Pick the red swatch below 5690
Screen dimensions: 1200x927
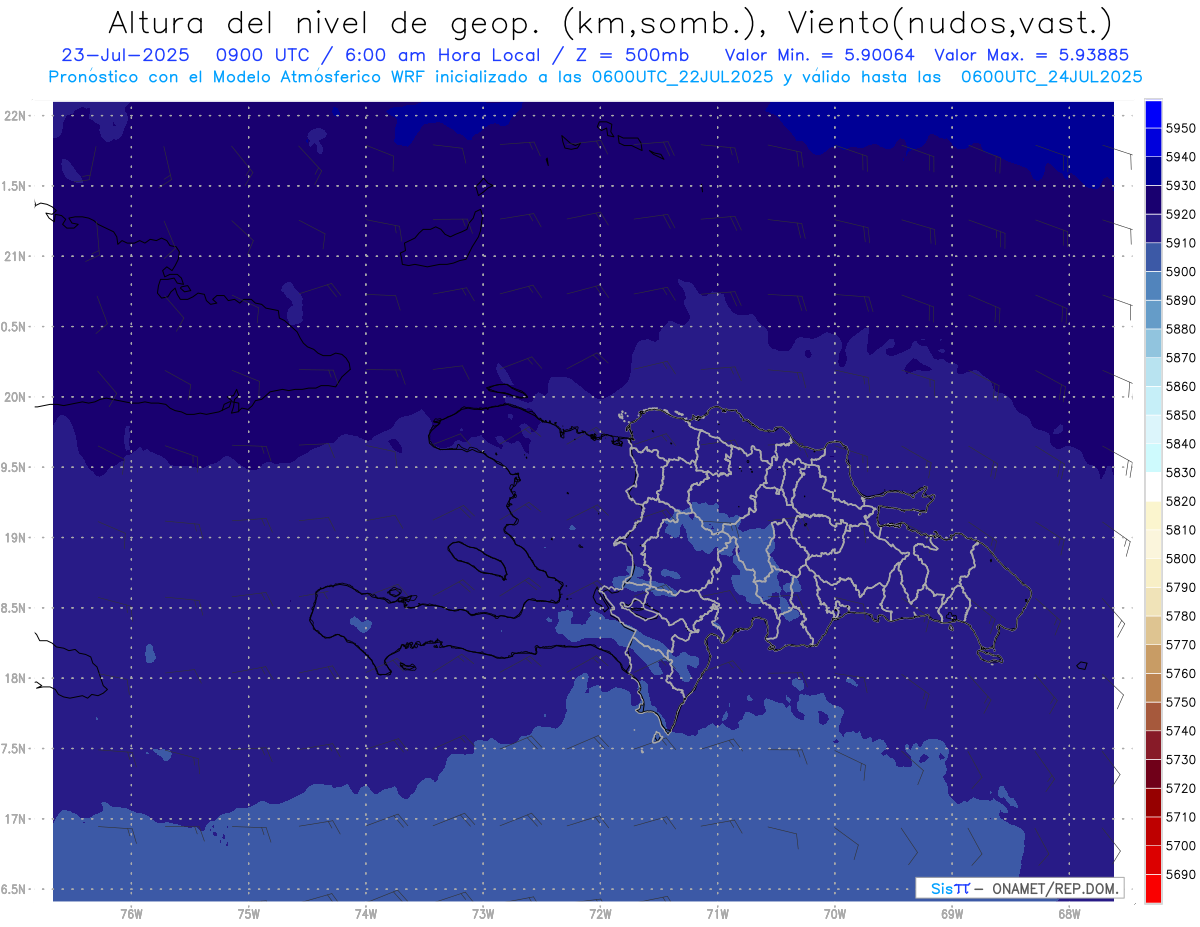(x=1153, y=888)
